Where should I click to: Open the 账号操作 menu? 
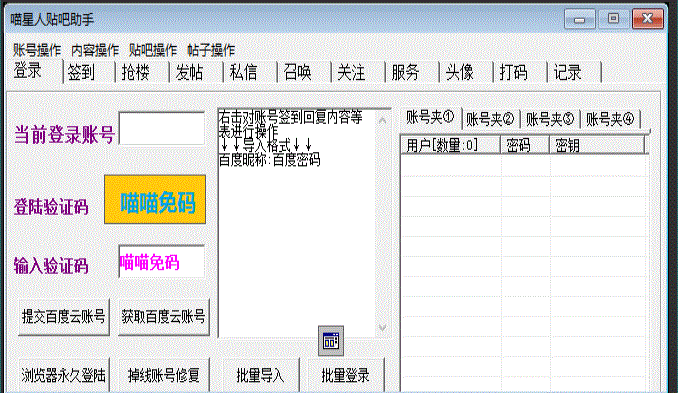point(37,50)
